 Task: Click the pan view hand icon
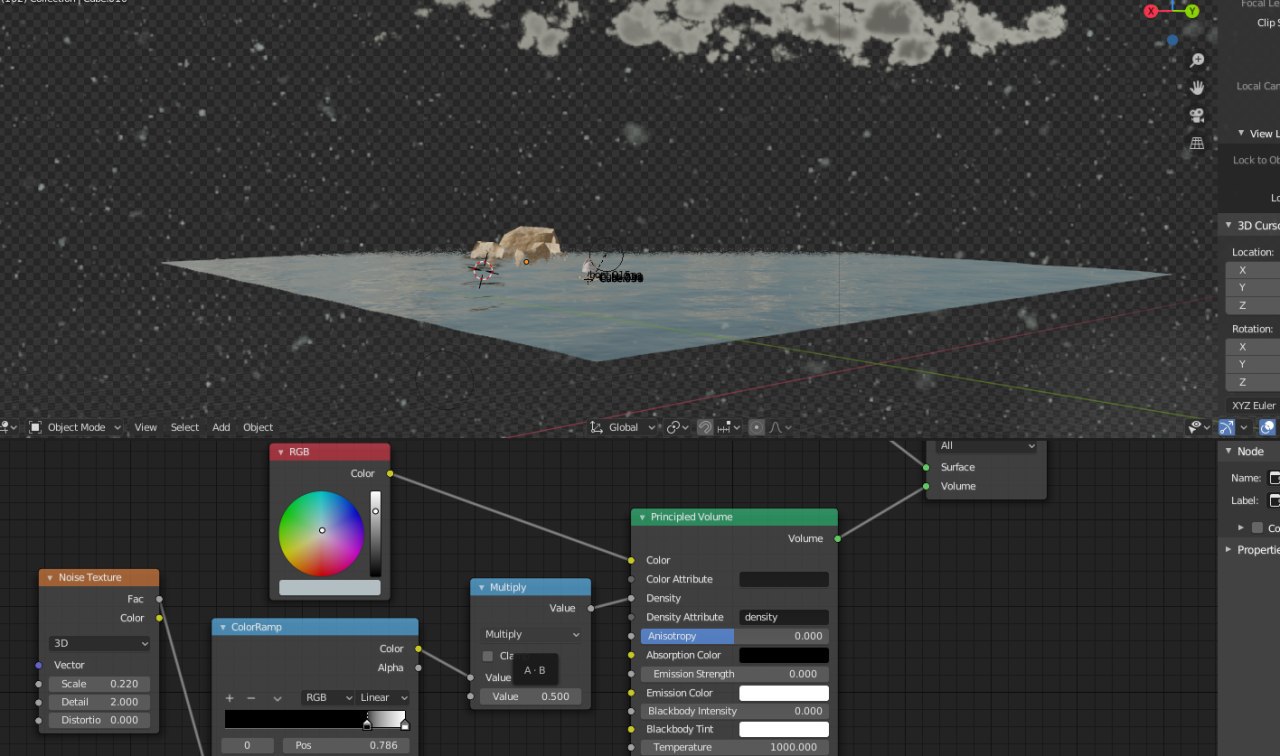(x=1197, y=88)
